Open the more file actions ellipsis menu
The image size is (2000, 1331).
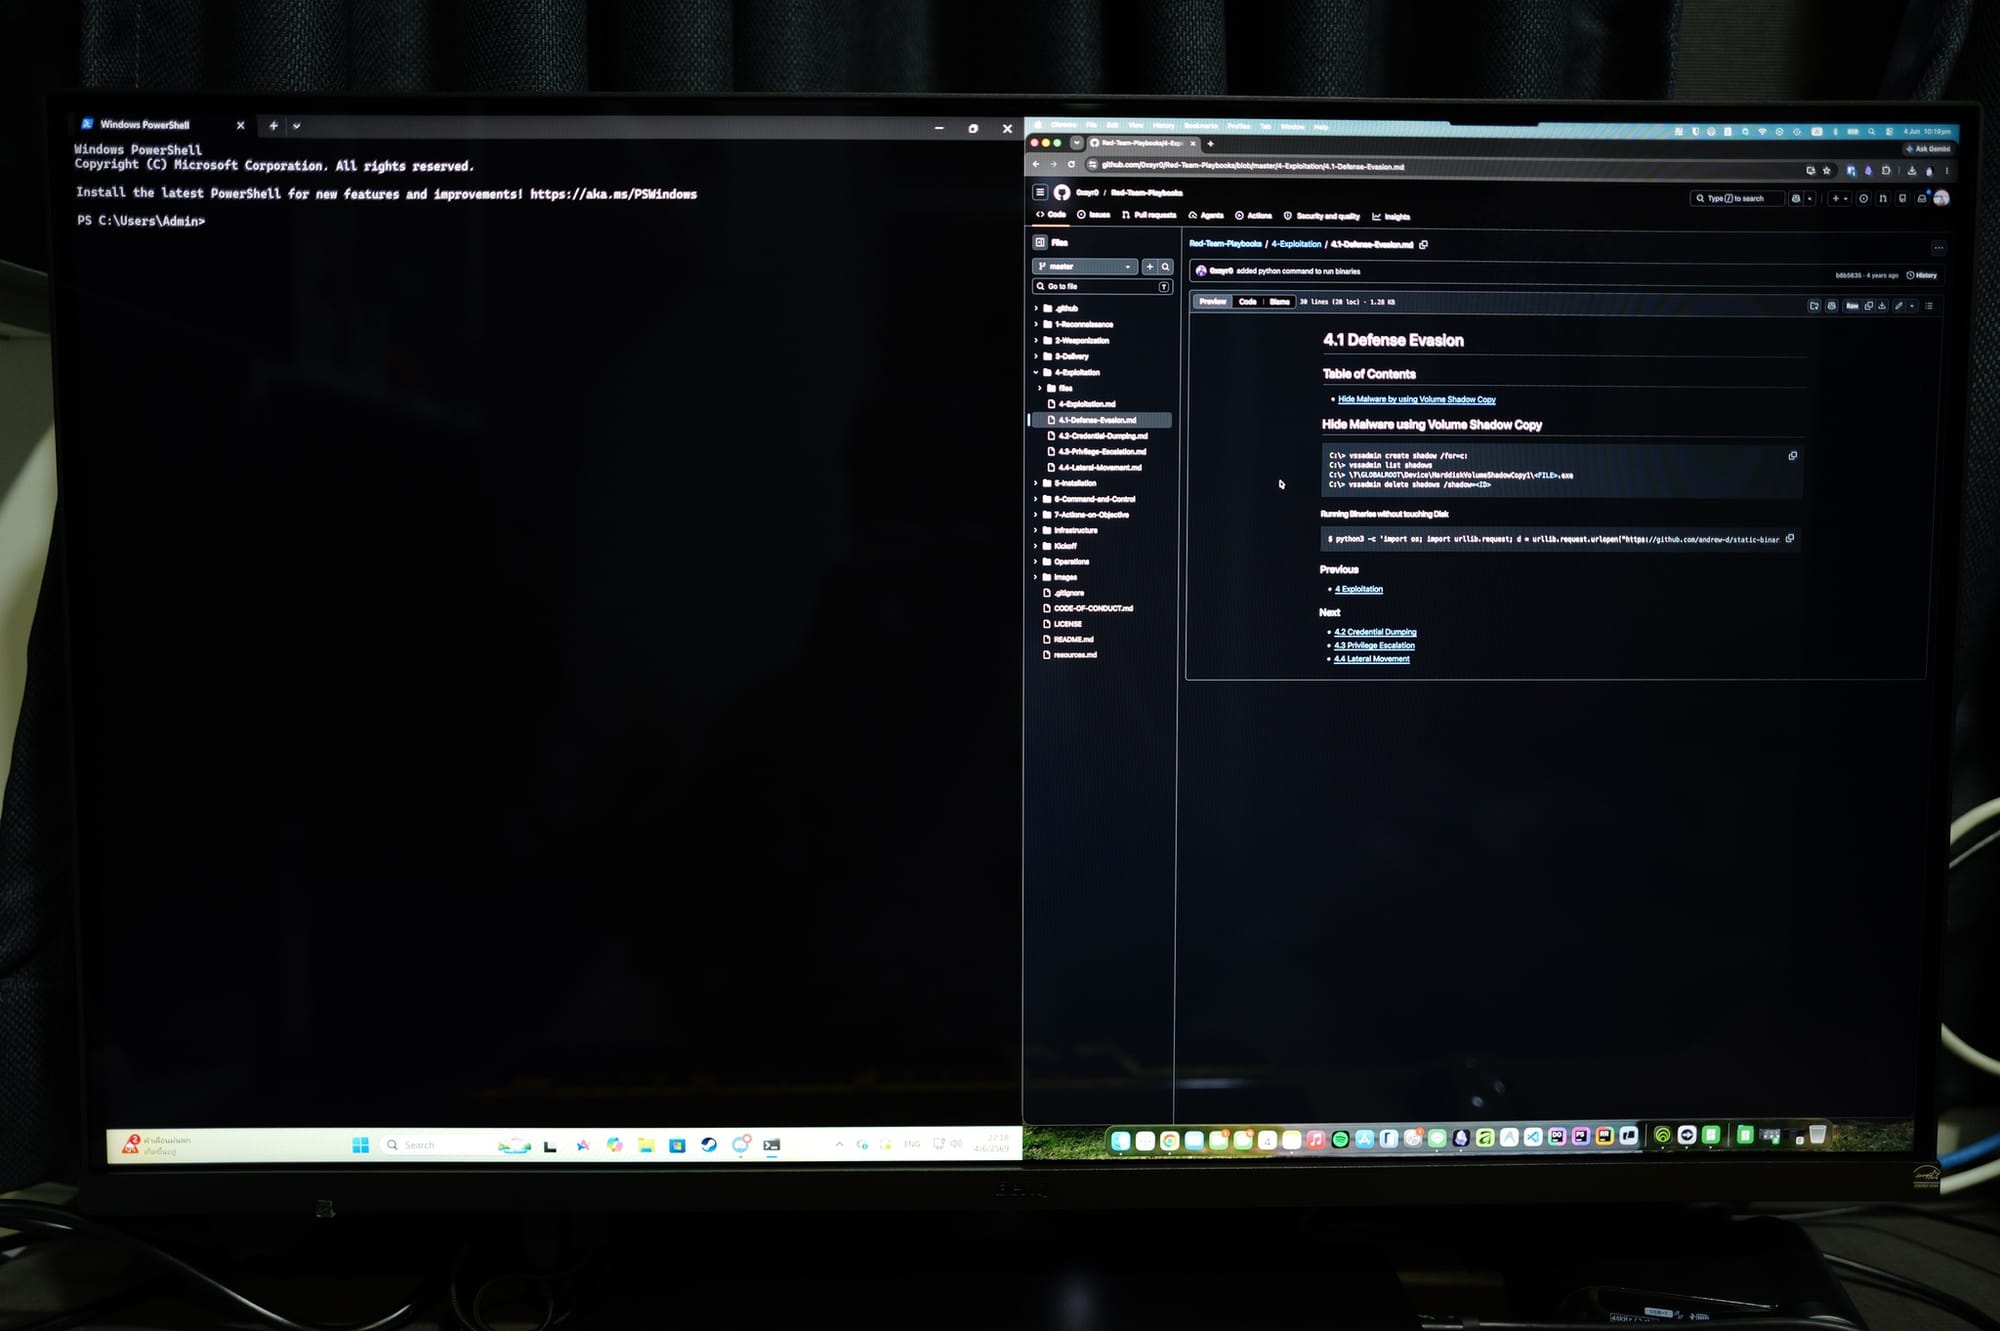pos(1938,248)
